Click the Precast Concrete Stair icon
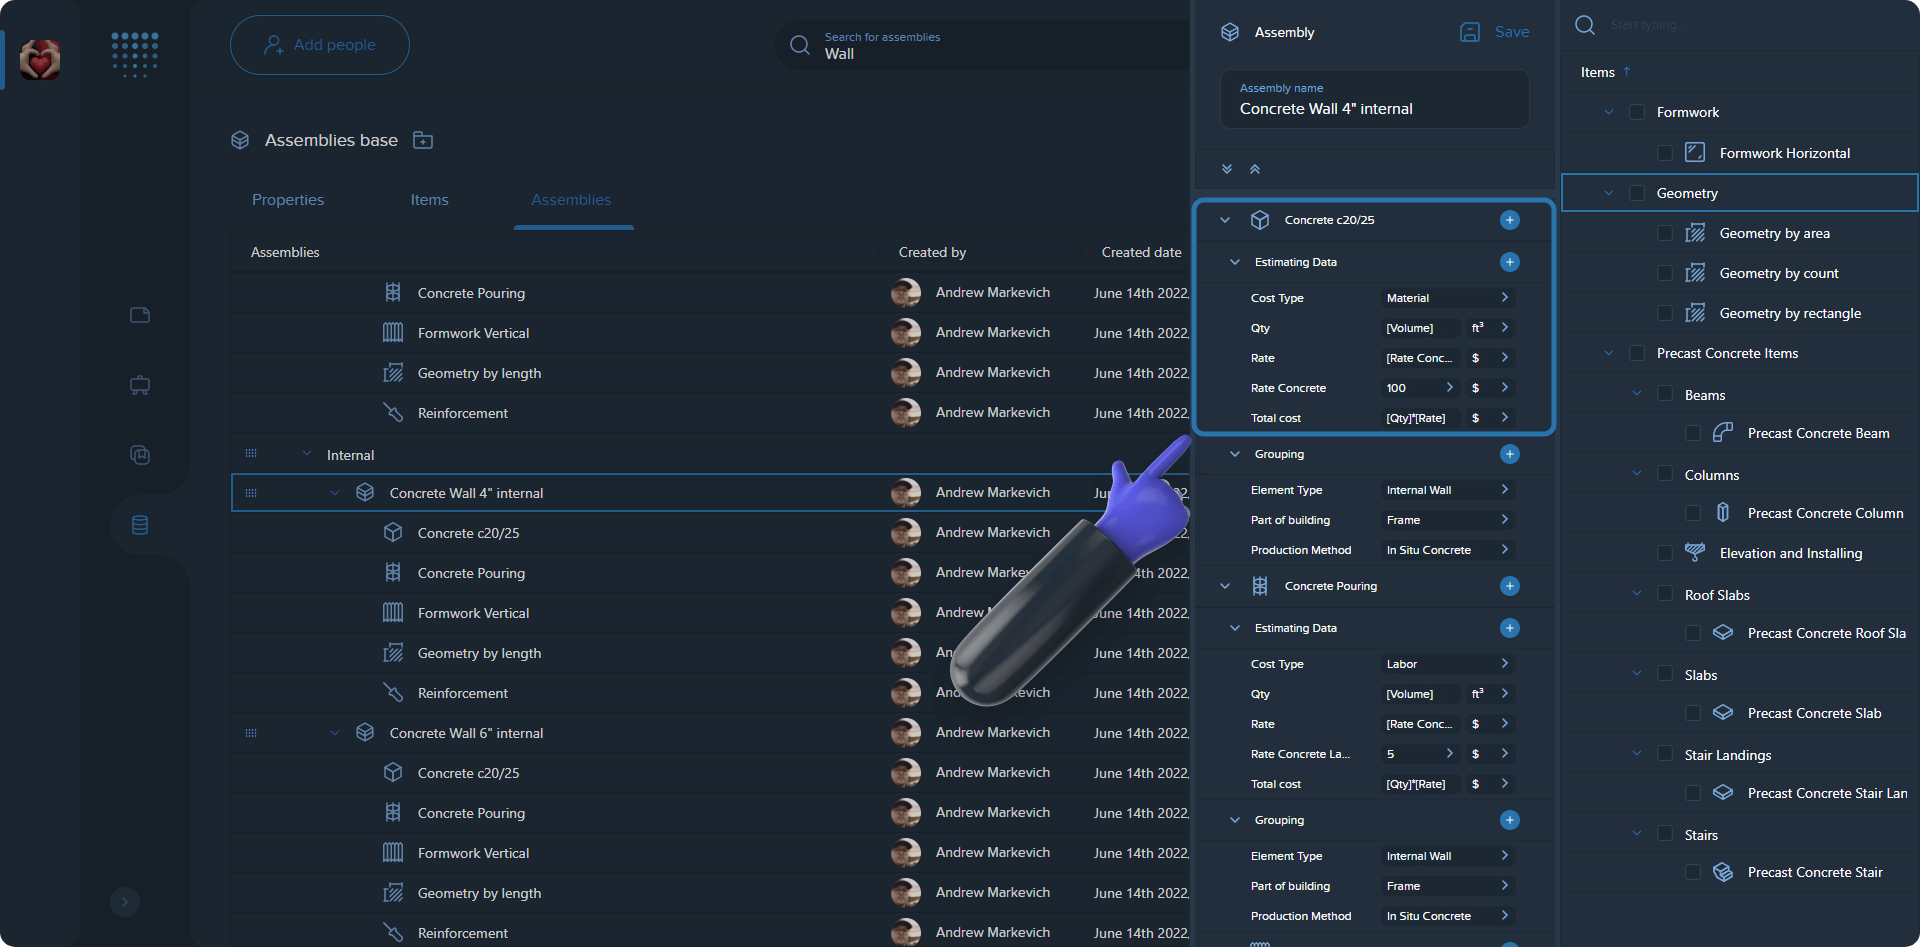This screenshot has height=947, width=1920. point(1723,872)
